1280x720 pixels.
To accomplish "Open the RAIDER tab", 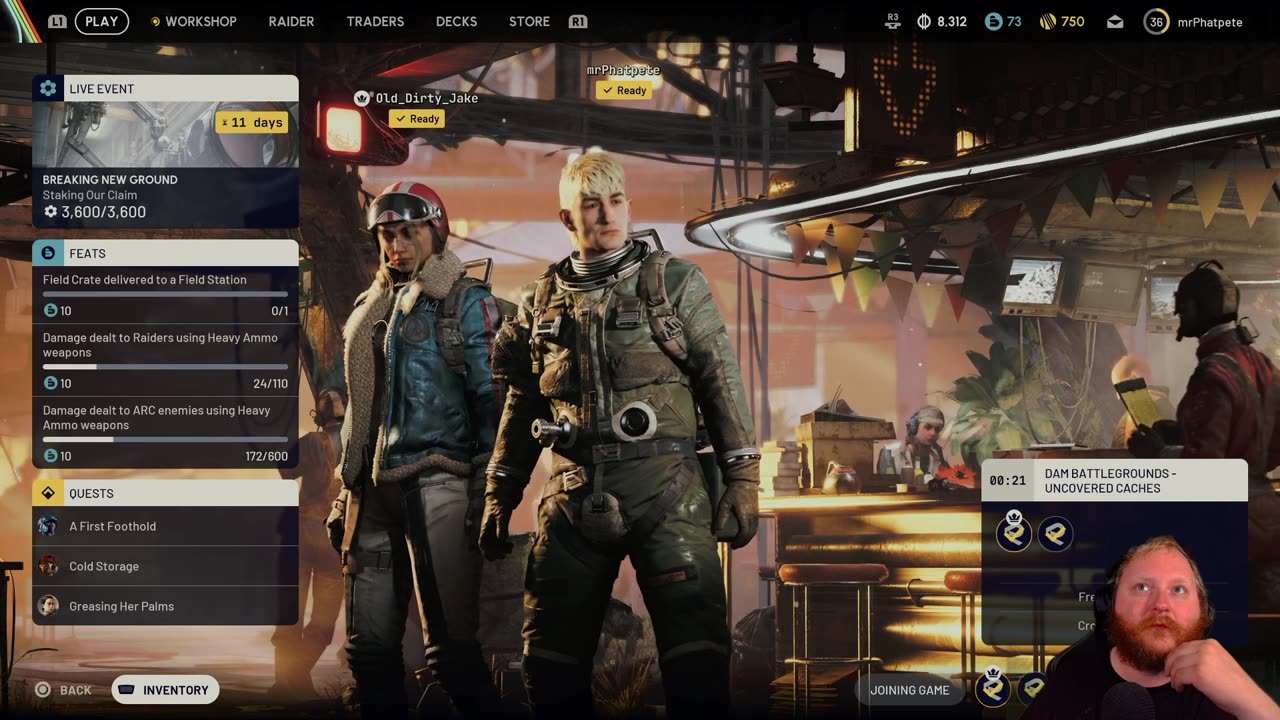I will tap(291, 21).
